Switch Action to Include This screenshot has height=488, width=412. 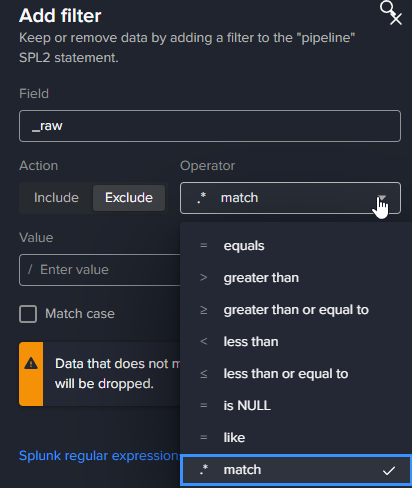[56, 198]
